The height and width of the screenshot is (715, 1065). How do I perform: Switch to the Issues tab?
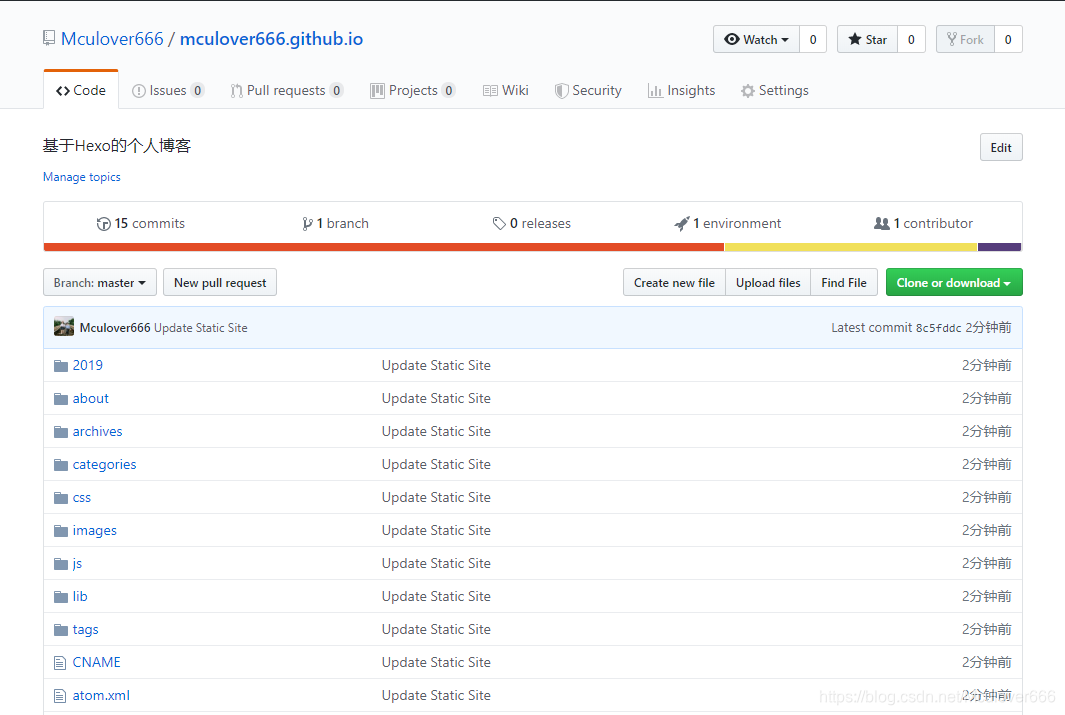click(x=168, y=90)
